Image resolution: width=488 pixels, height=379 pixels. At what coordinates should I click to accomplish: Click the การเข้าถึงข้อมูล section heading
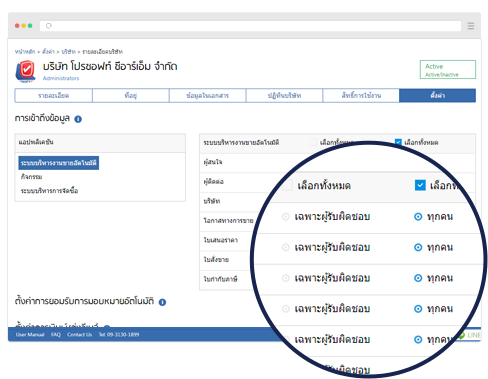tap(42, 118)
